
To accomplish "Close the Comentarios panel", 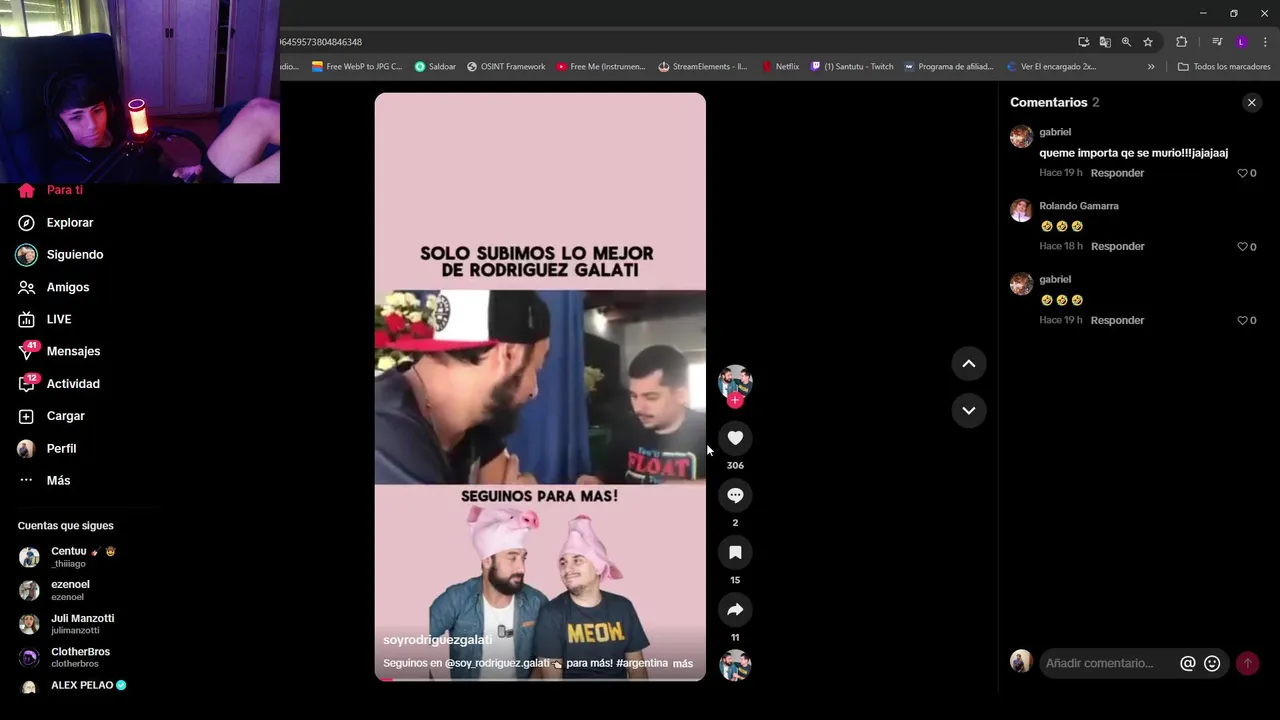I will pyautogui.click(x=1251, y=102).
